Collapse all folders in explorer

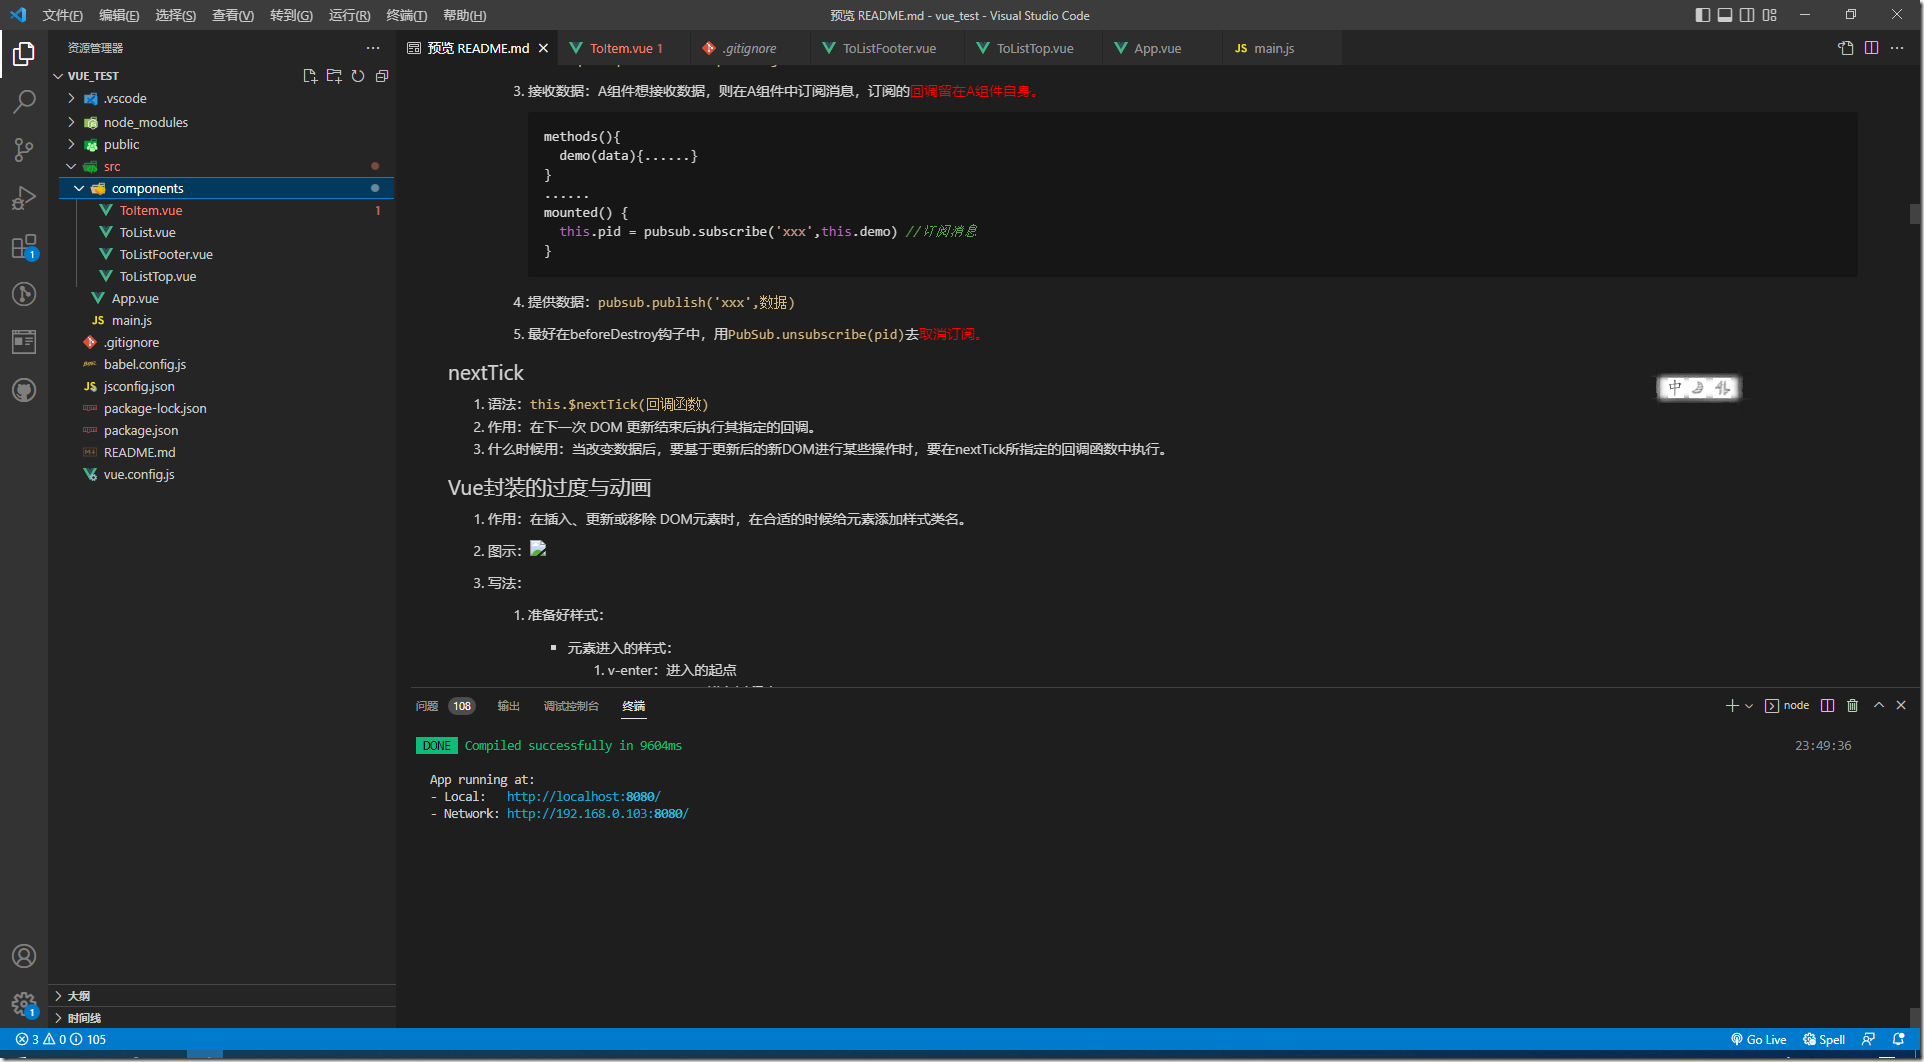coord(382,76)
